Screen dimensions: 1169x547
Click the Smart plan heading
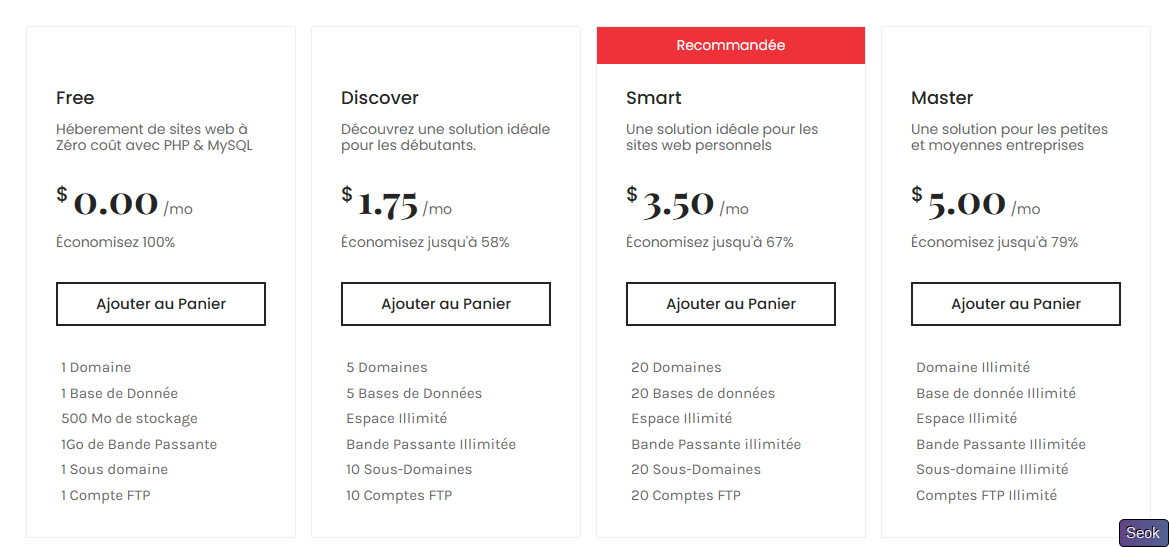point(654,98)
